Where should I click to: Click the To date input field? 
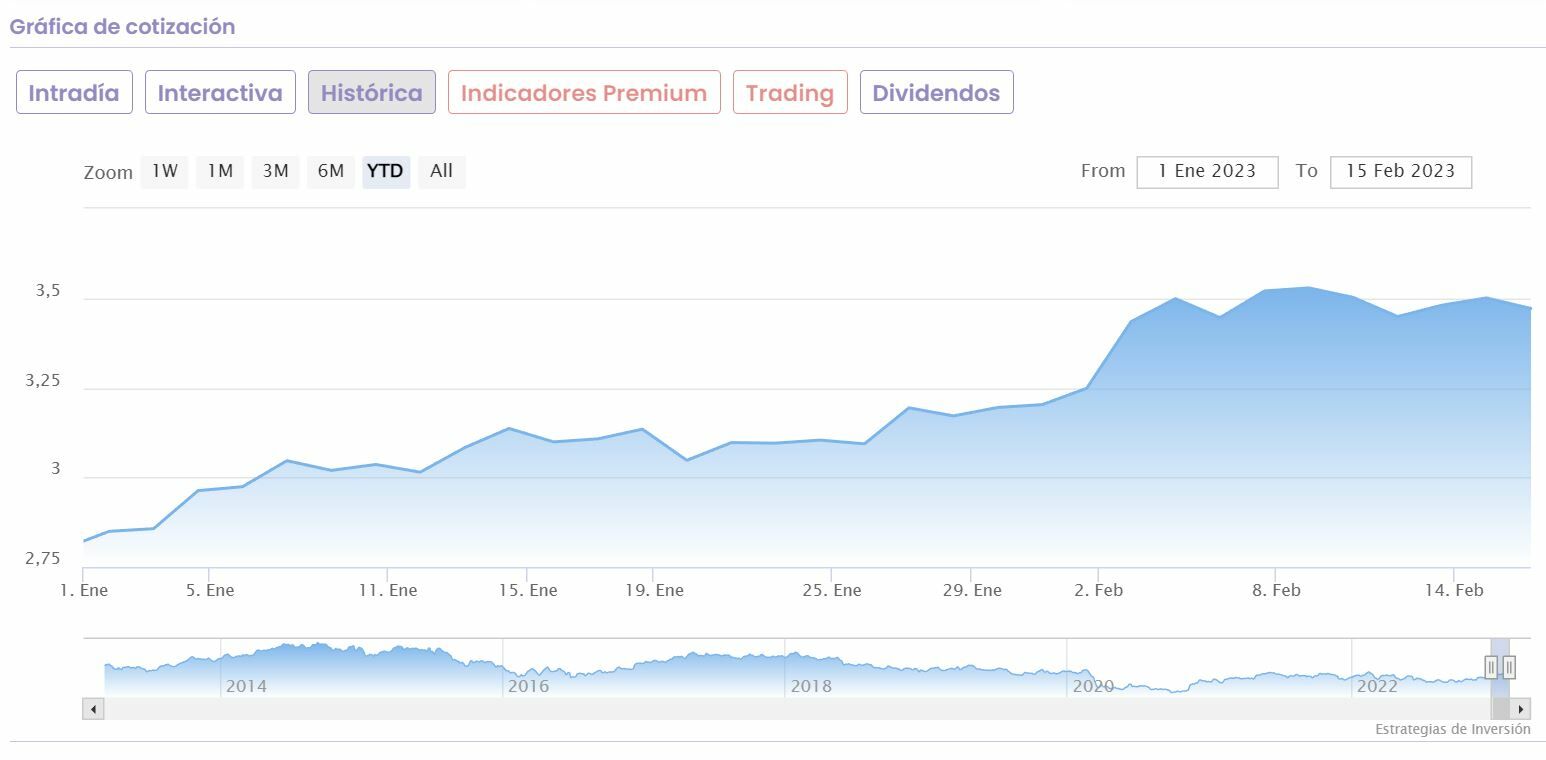click(1400, 171)
